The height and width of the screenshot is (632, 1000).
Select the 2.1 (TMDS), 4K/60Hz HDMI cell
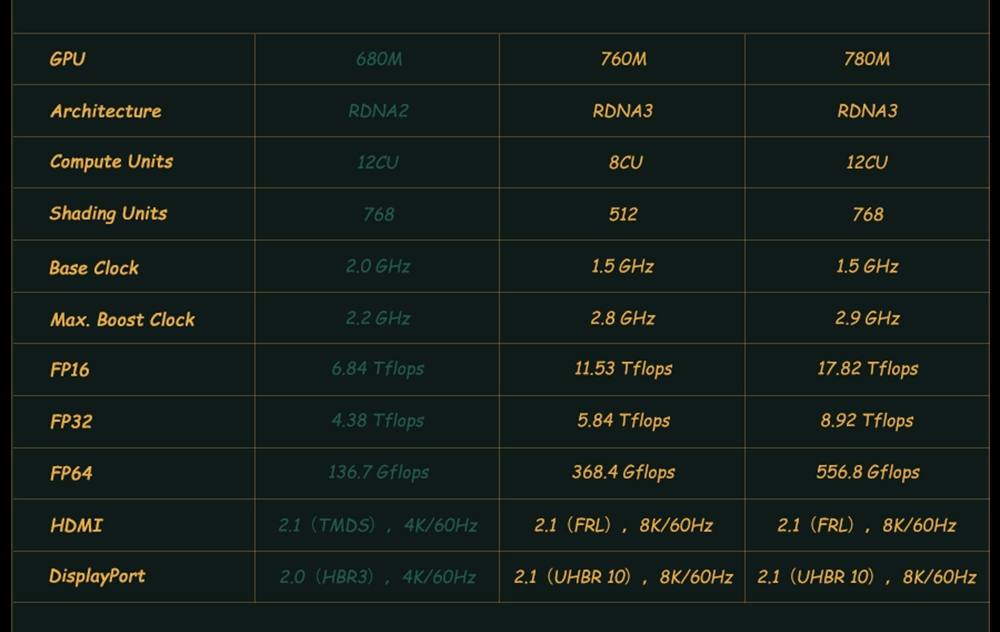pos(378,525)
